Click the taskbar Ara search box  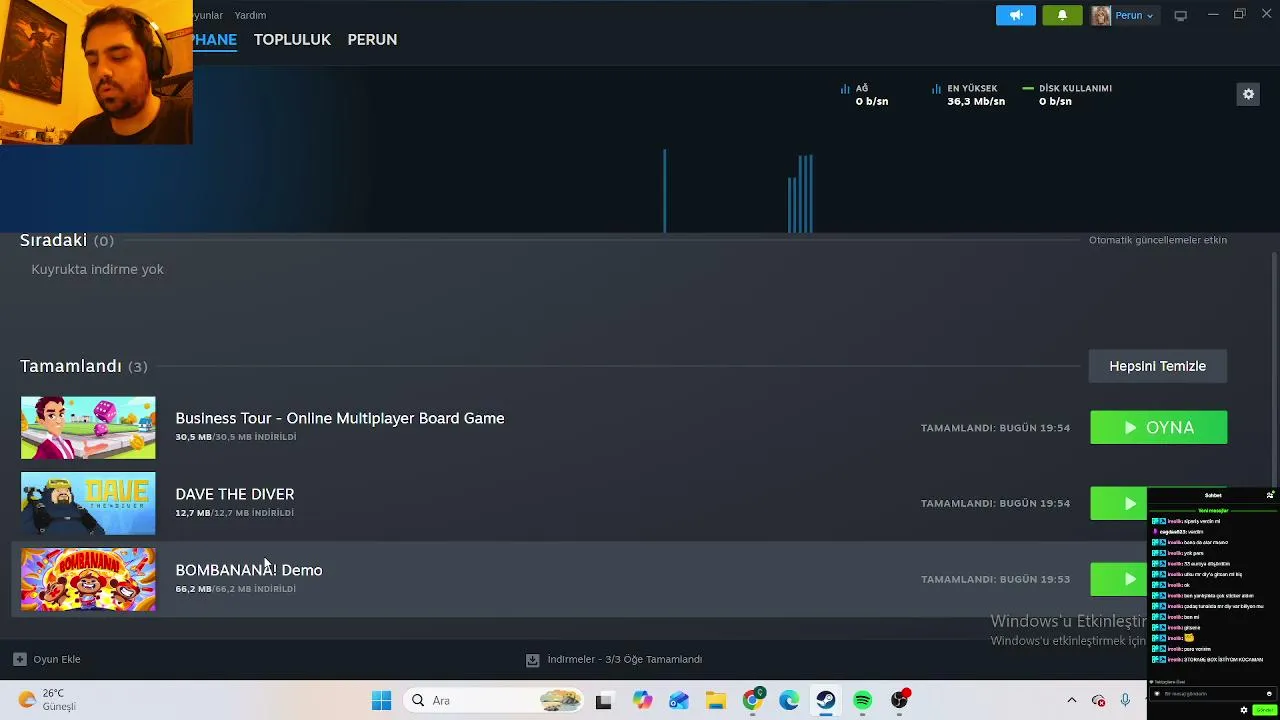point(494,700)
